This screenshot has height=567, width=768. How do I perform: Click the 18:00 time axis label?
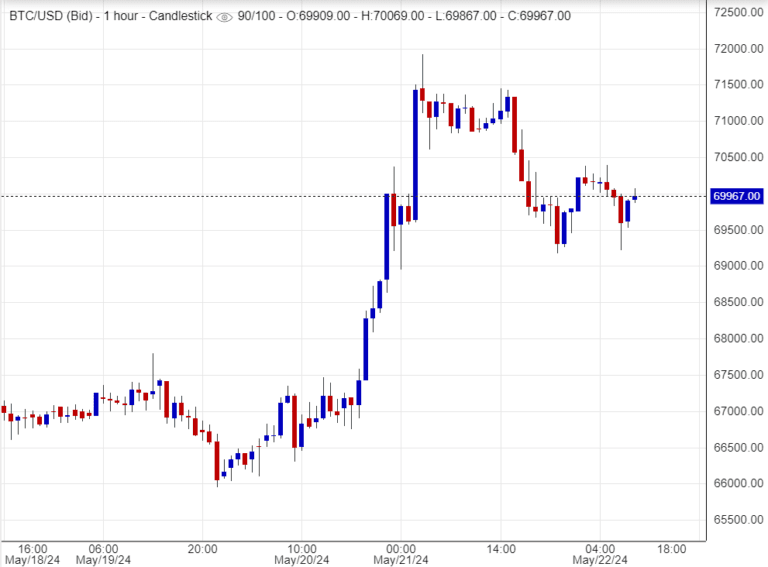click(x=672, y=548)
